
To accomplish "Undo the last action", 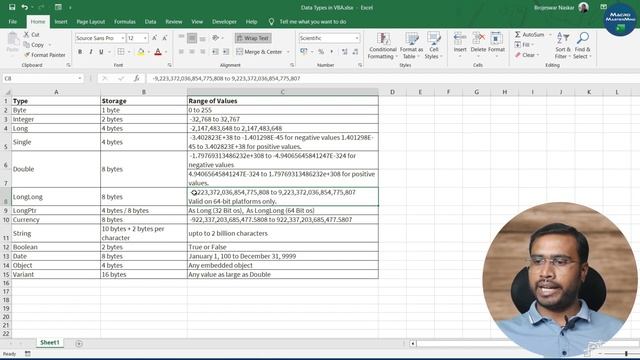I will point(24,7).
